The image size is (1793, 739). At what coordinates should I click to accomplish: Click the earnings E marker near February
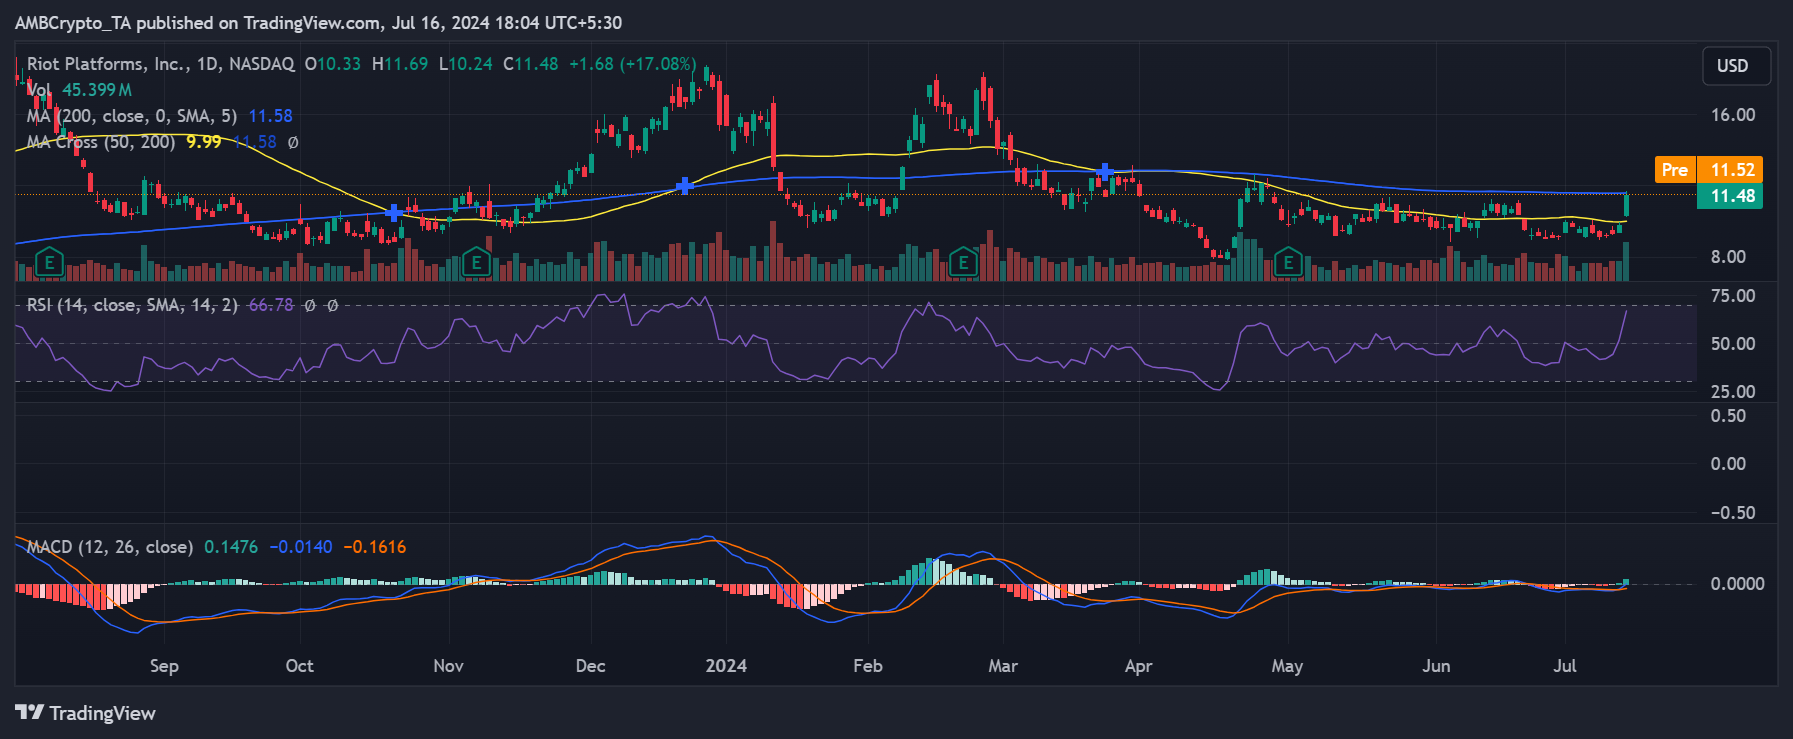click(963, 263)
